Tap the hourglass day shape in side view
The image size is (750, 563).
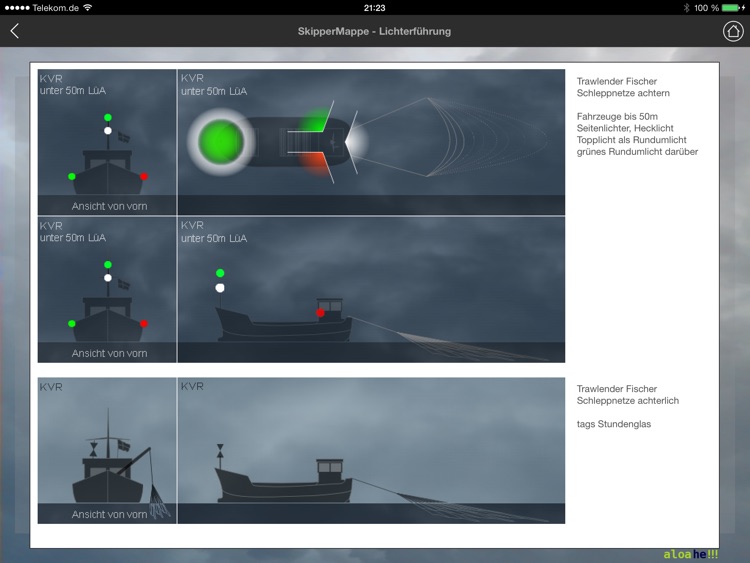tap(220, 450)
